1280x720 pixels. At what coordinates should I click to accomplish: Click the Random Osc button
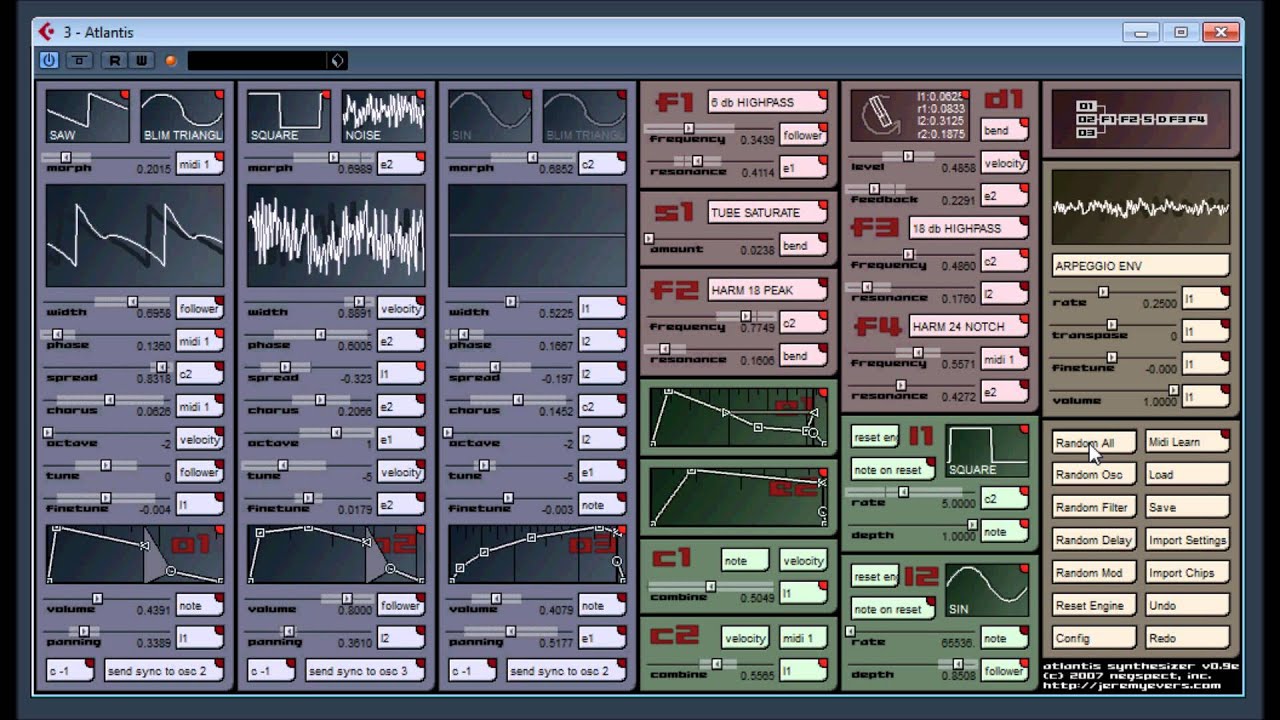[x=1094, y=475]
